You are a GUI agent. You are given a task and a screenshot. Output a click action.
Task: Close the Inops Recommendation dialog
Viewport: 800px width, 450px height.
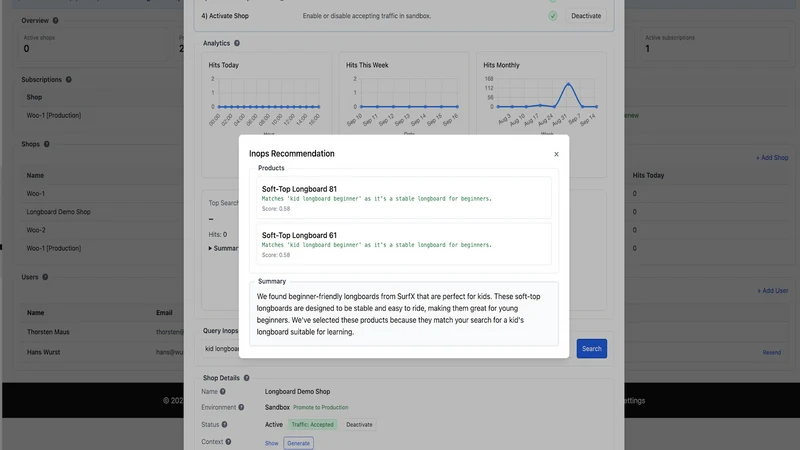pyautogui.click(x=556, y=154)
